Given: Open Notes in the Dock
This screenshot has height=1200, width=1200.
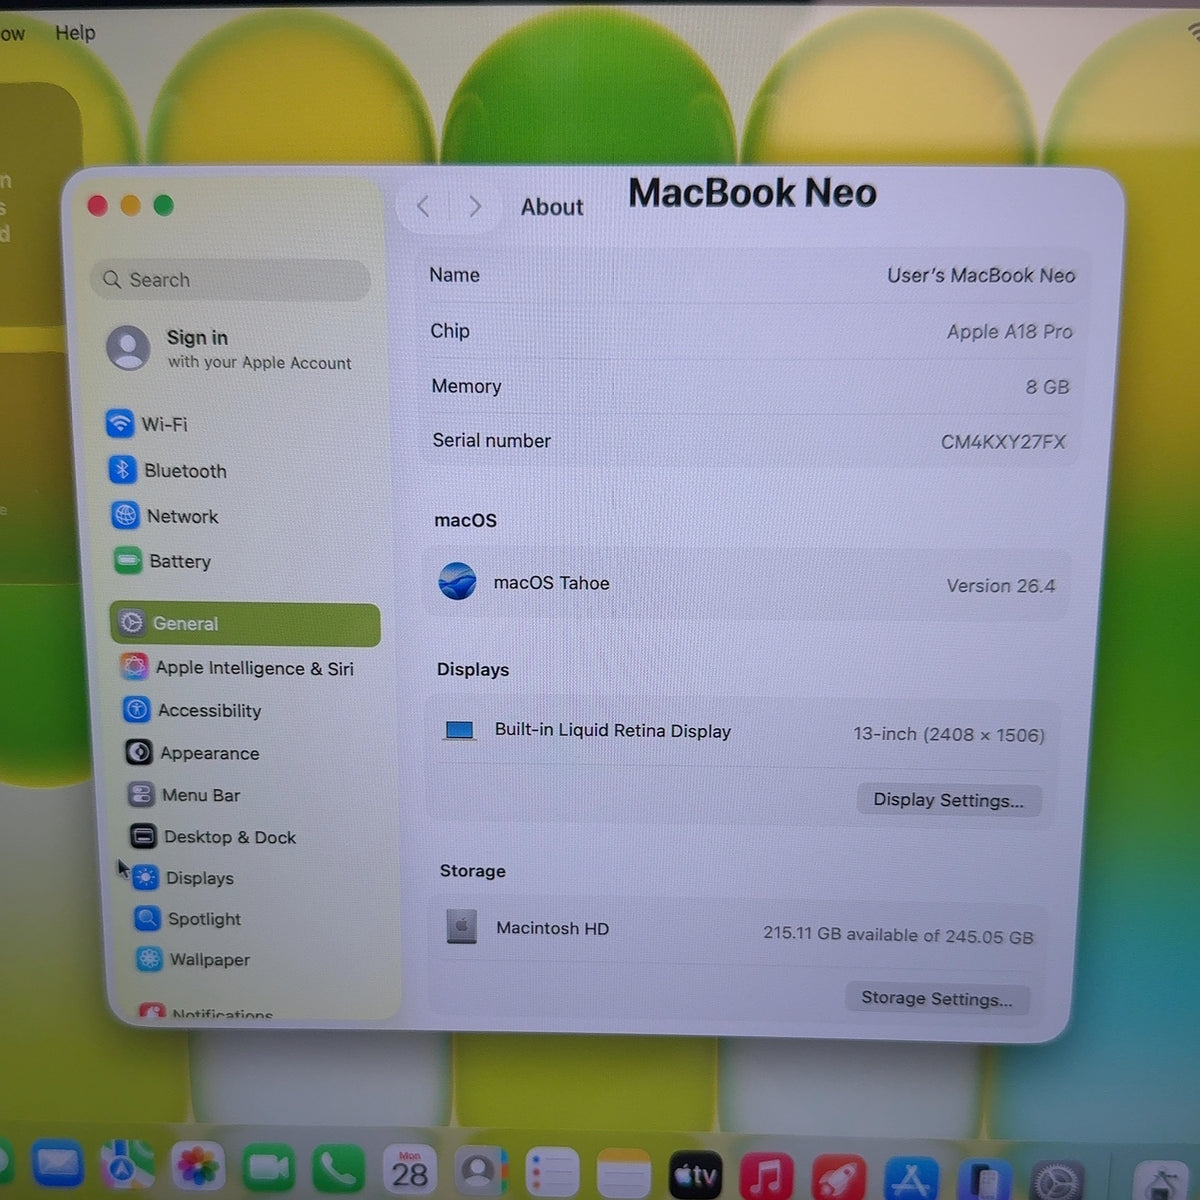Looking at the screenshot, I should [x=624, y=1173].
